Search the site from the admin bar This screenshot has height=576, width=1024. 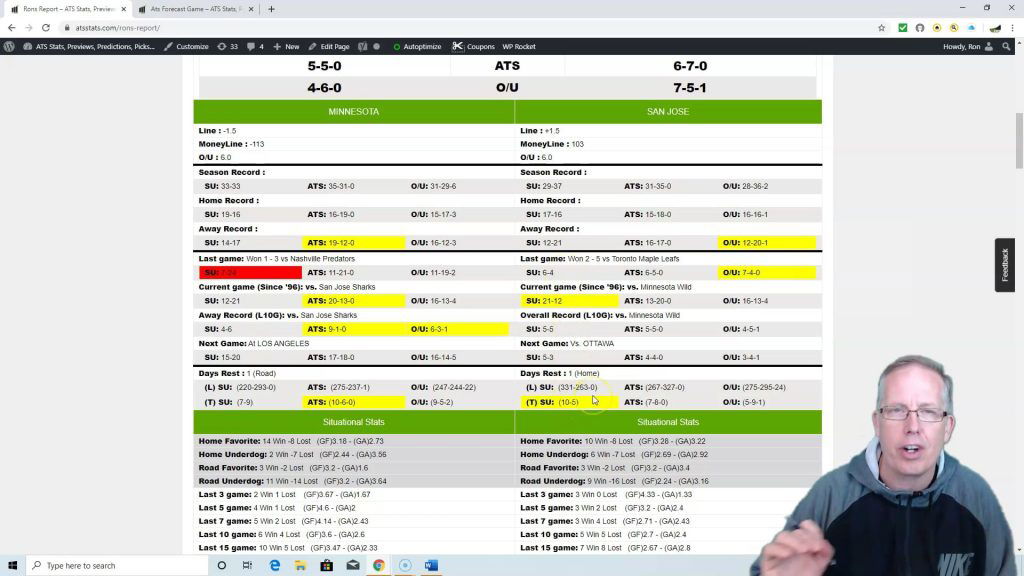(x=1006, y=46)
